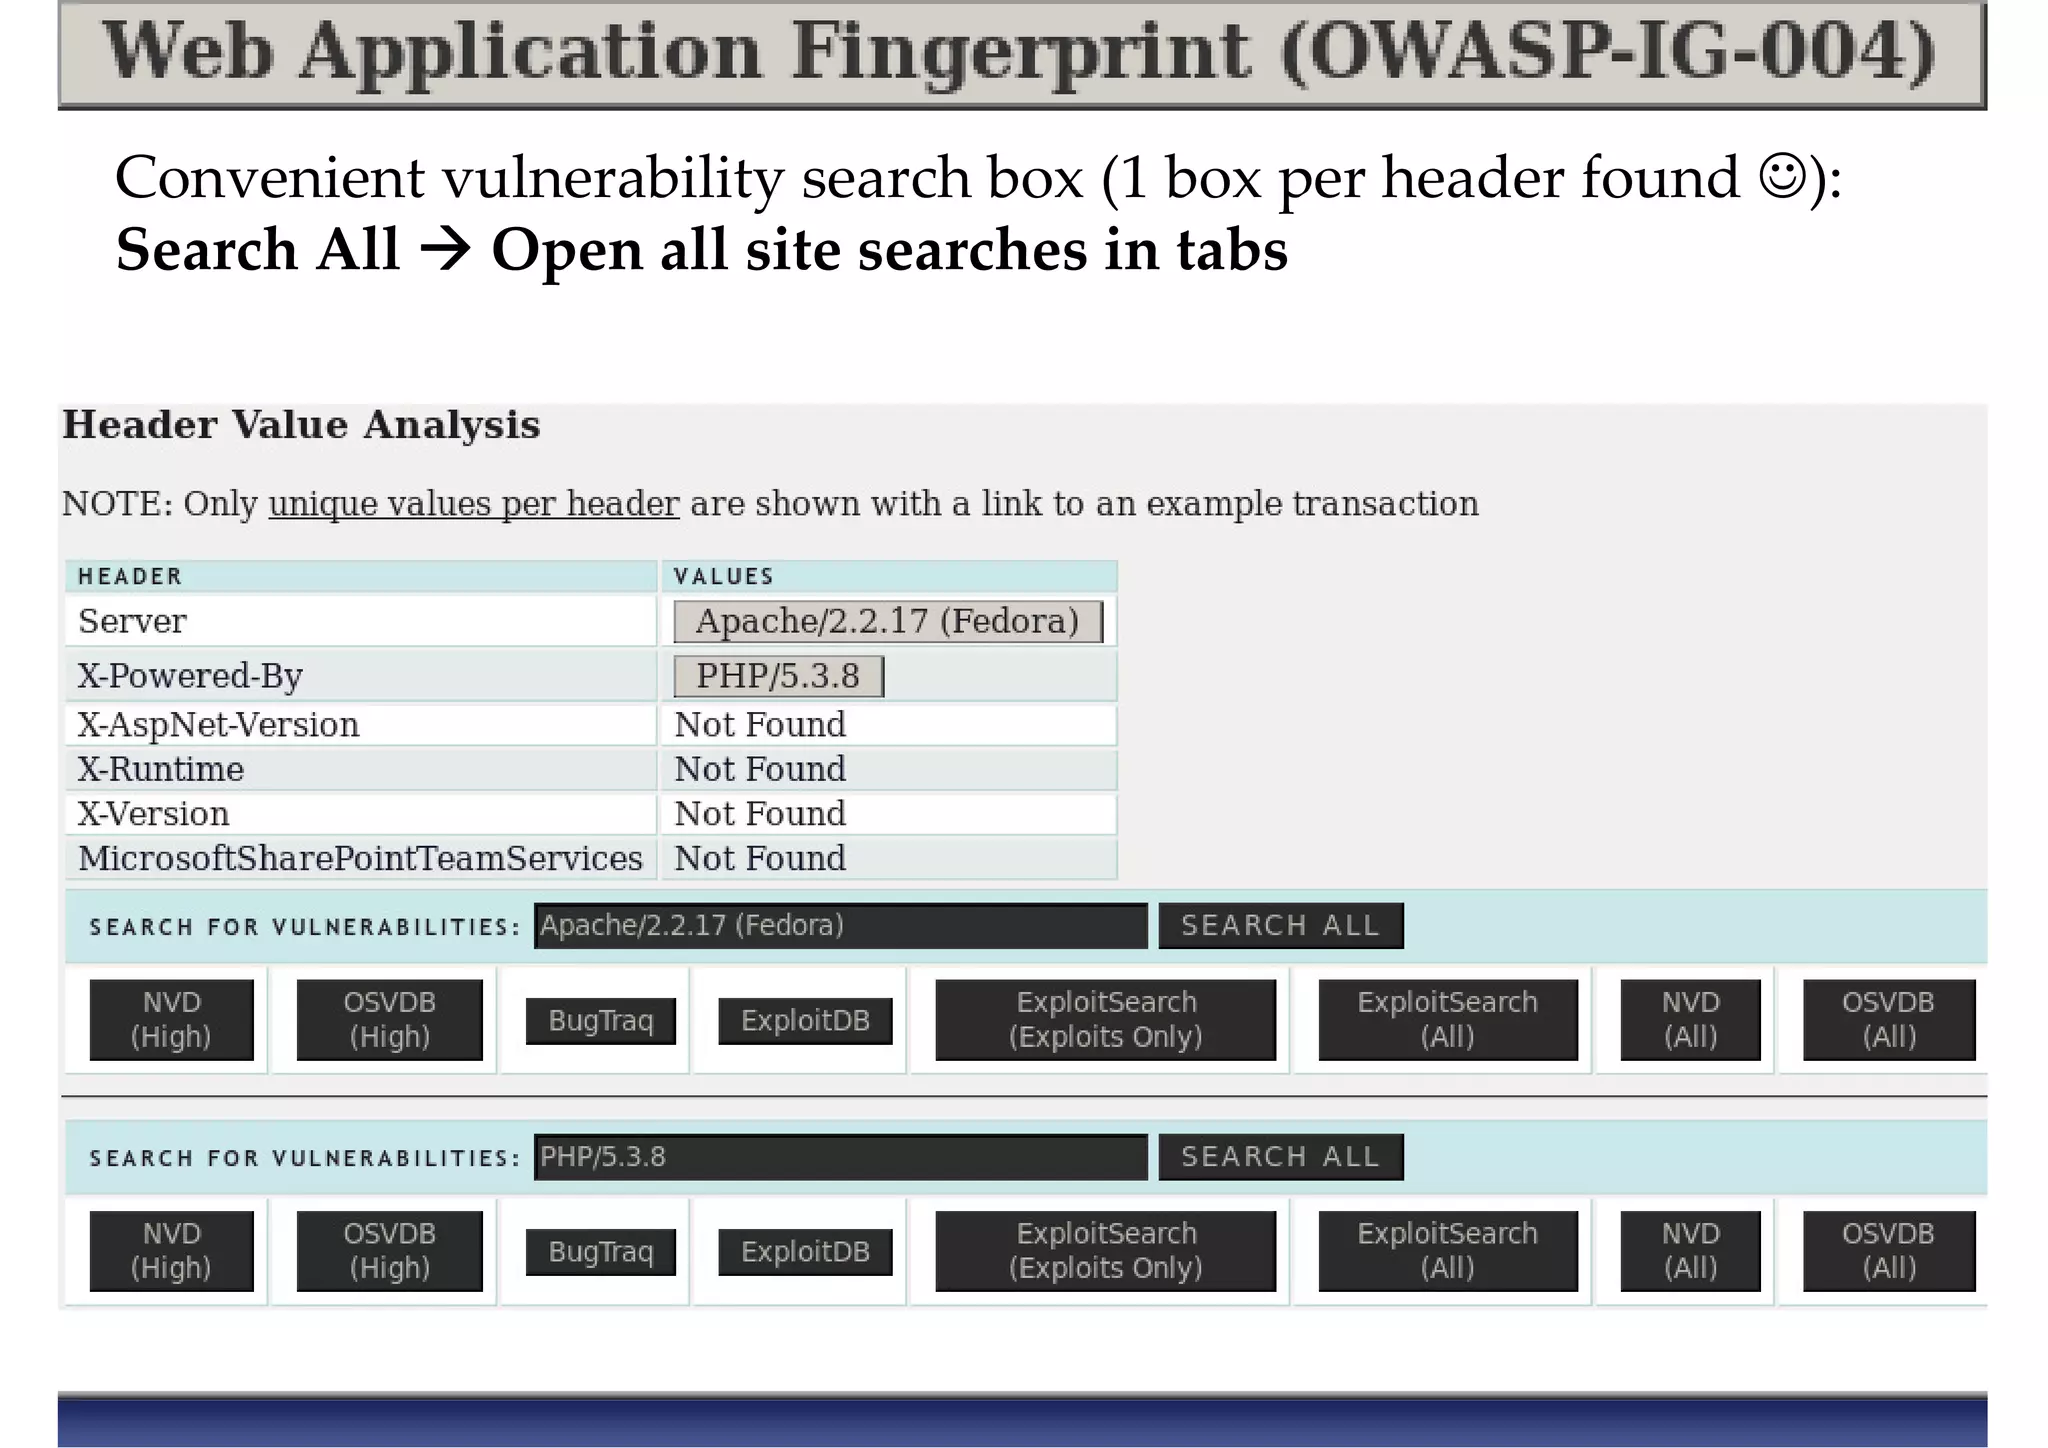Open ExploitSearch (Exploits Only) for PHP/5.3.8

point(1105,1251)
